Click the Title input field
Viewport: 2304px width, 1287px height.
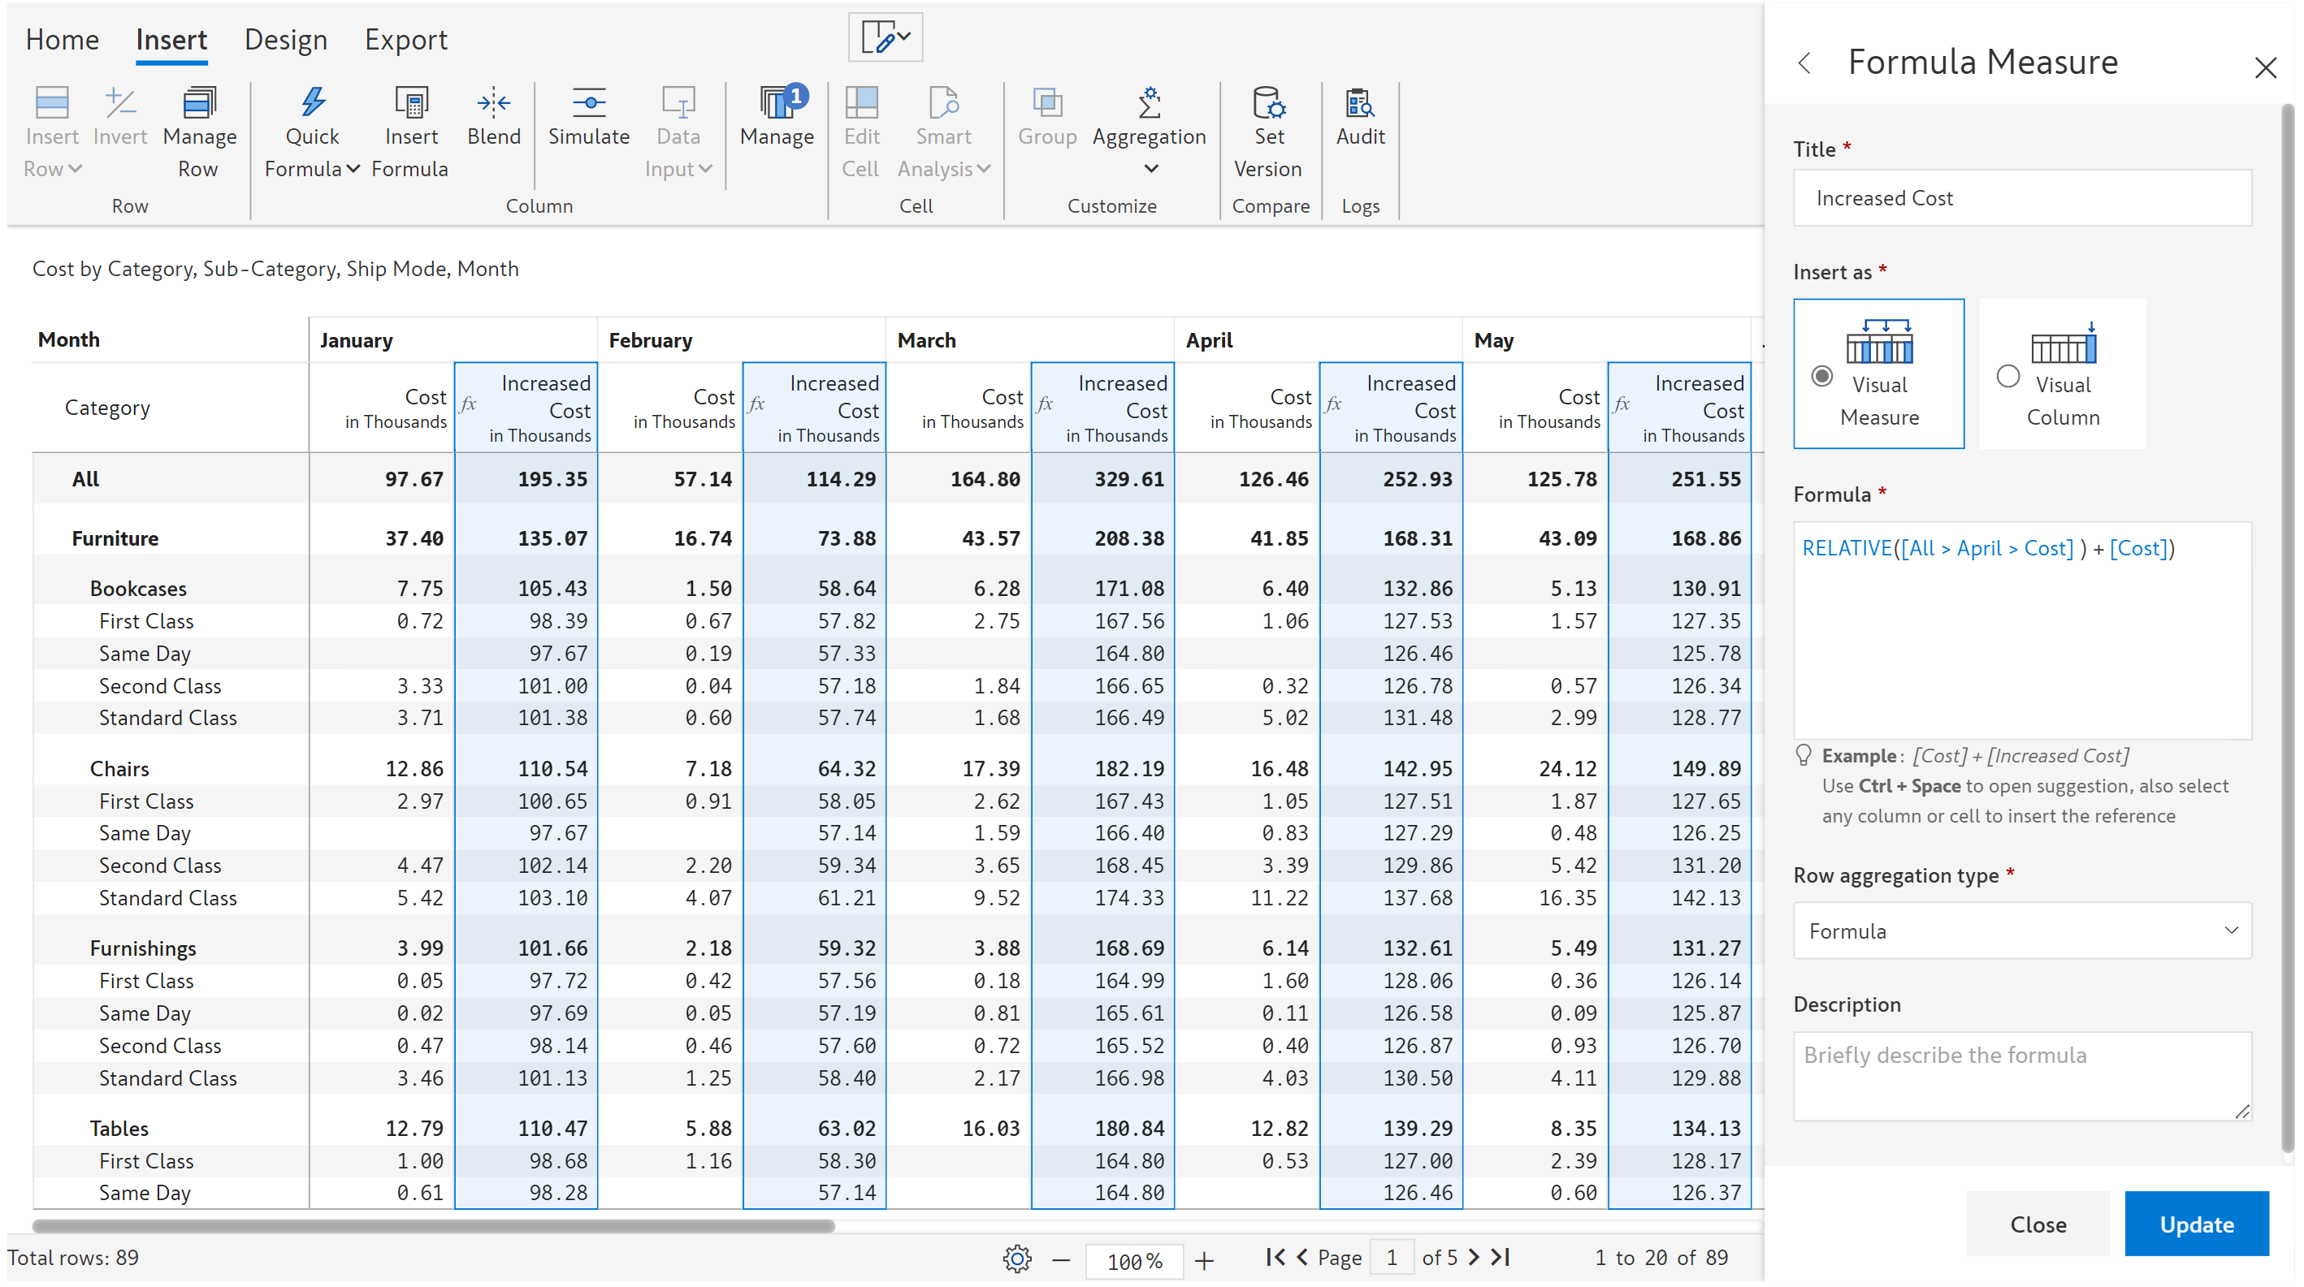coord(2021,198)
